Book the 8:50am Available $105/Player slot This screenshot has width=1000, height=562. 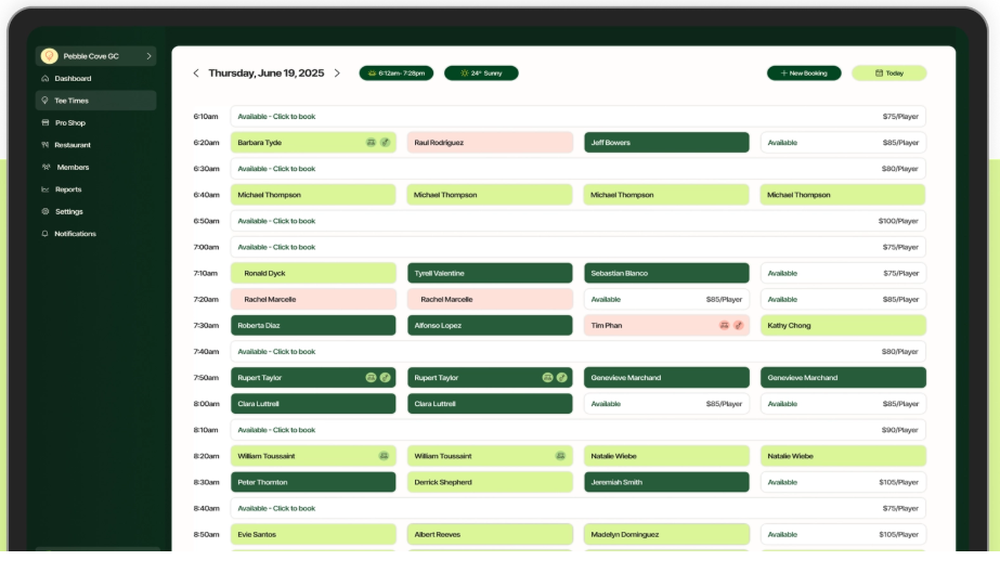pos(843,535)
